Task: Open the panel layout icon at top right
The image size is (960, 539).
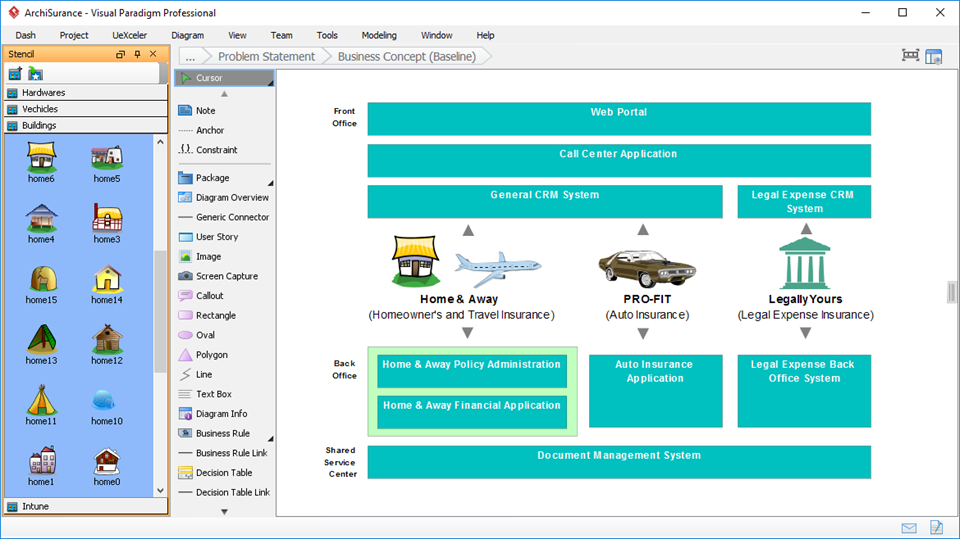Action: (x=934, y=56)
